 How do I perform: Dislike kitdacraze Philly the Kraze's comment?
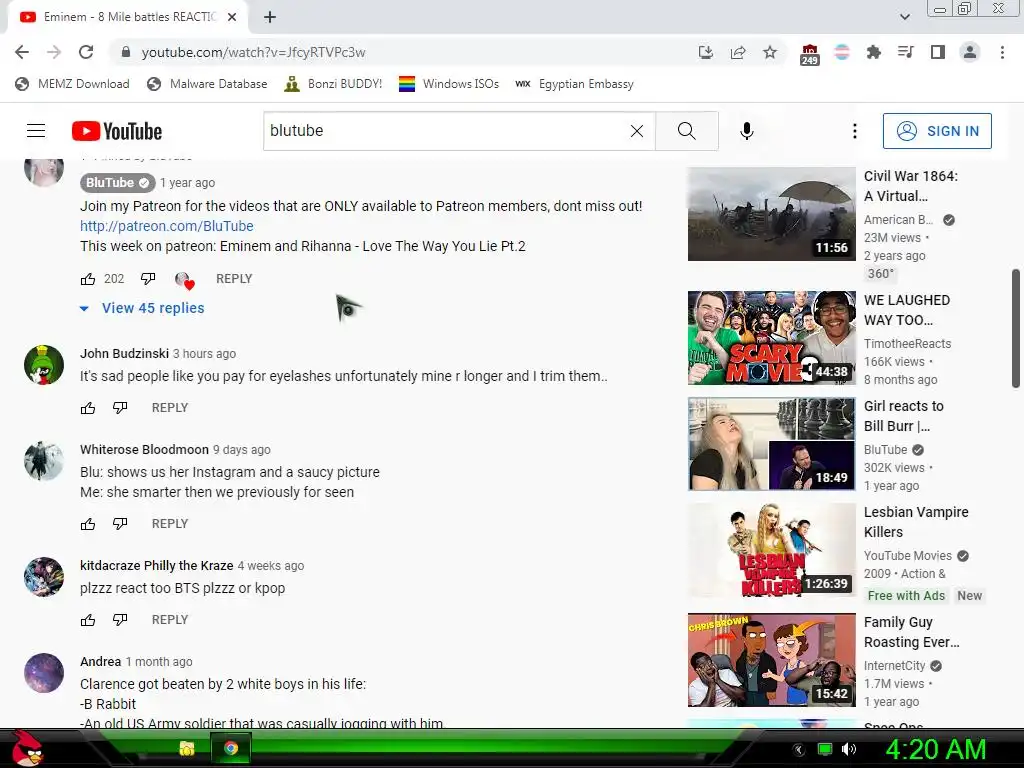click(120, 620)
